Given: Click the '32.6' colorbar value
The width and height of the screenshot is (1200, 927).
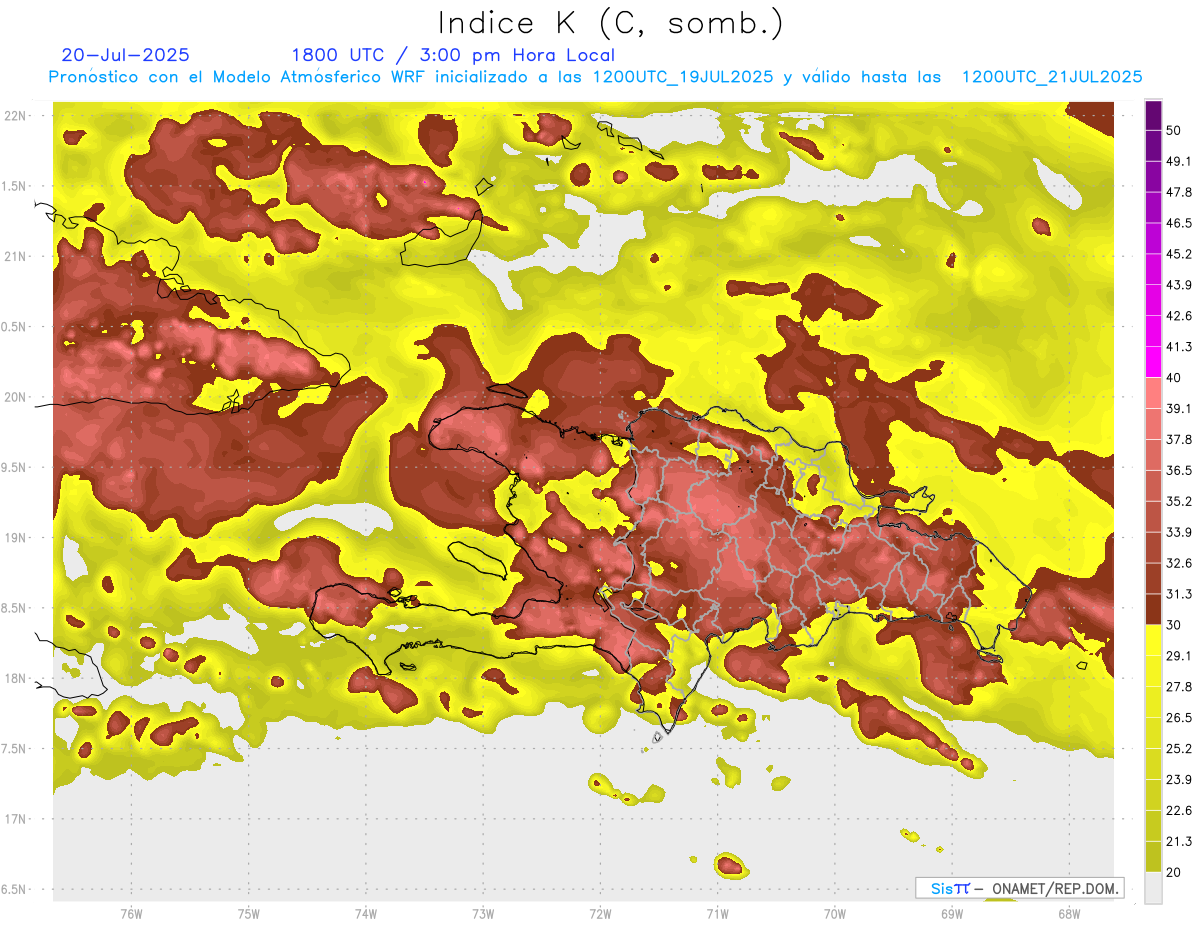Looking at the screenshot, I should 1179,563.
